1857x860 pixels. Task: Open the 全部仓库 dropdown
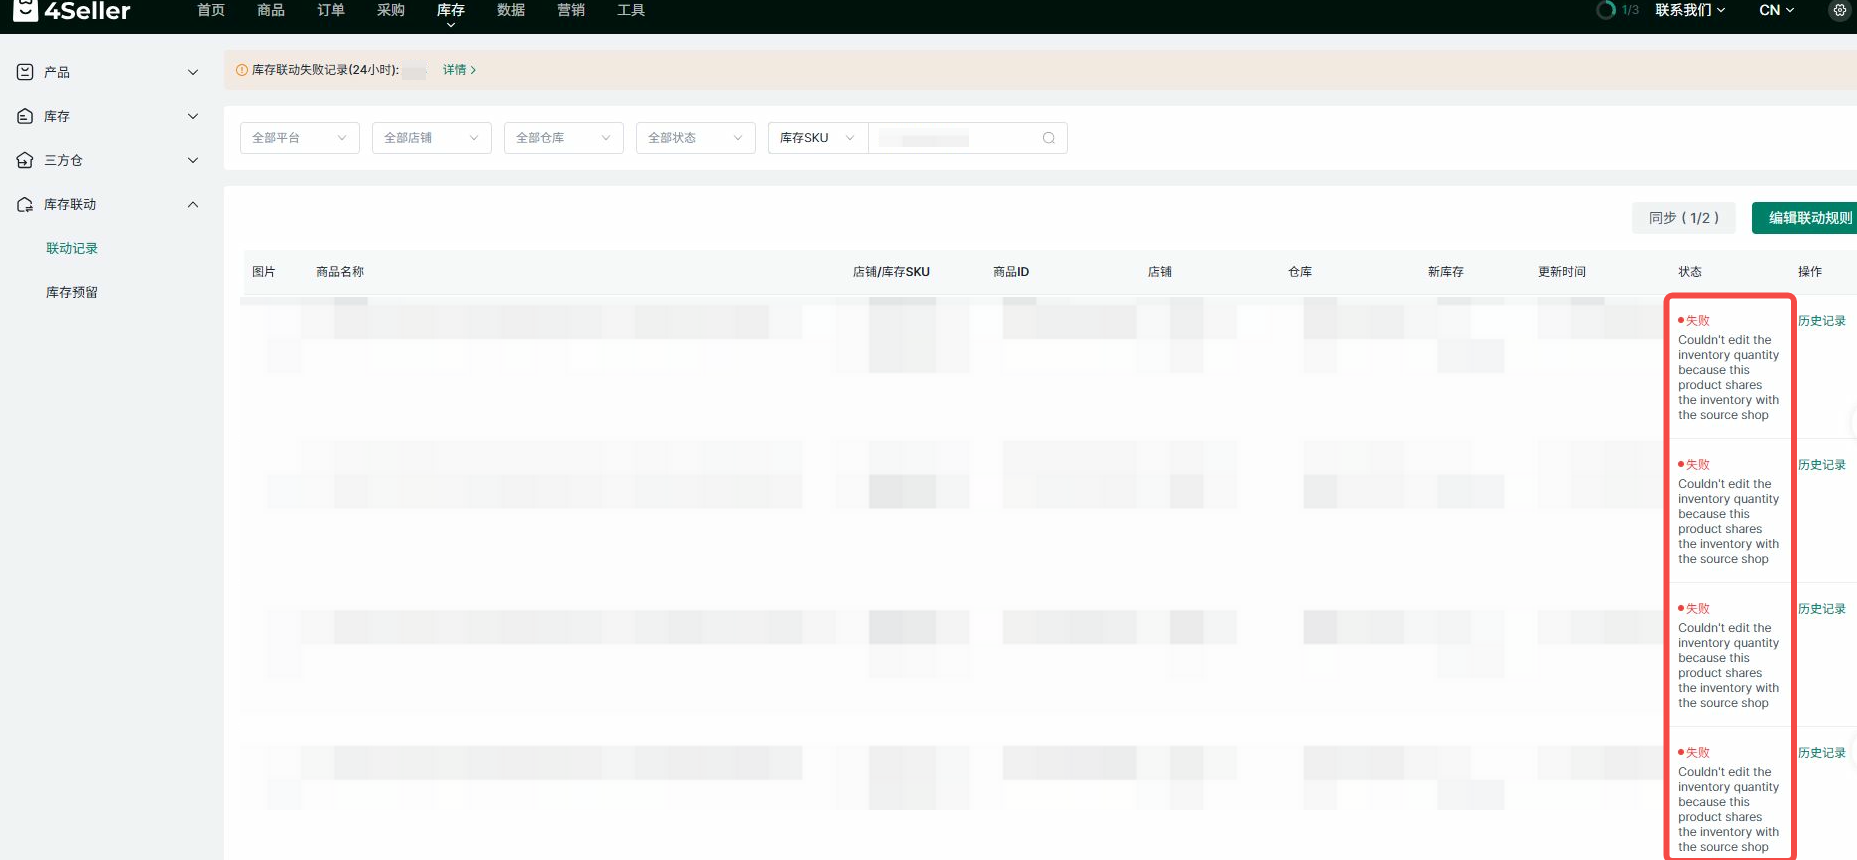coord(563,138)
